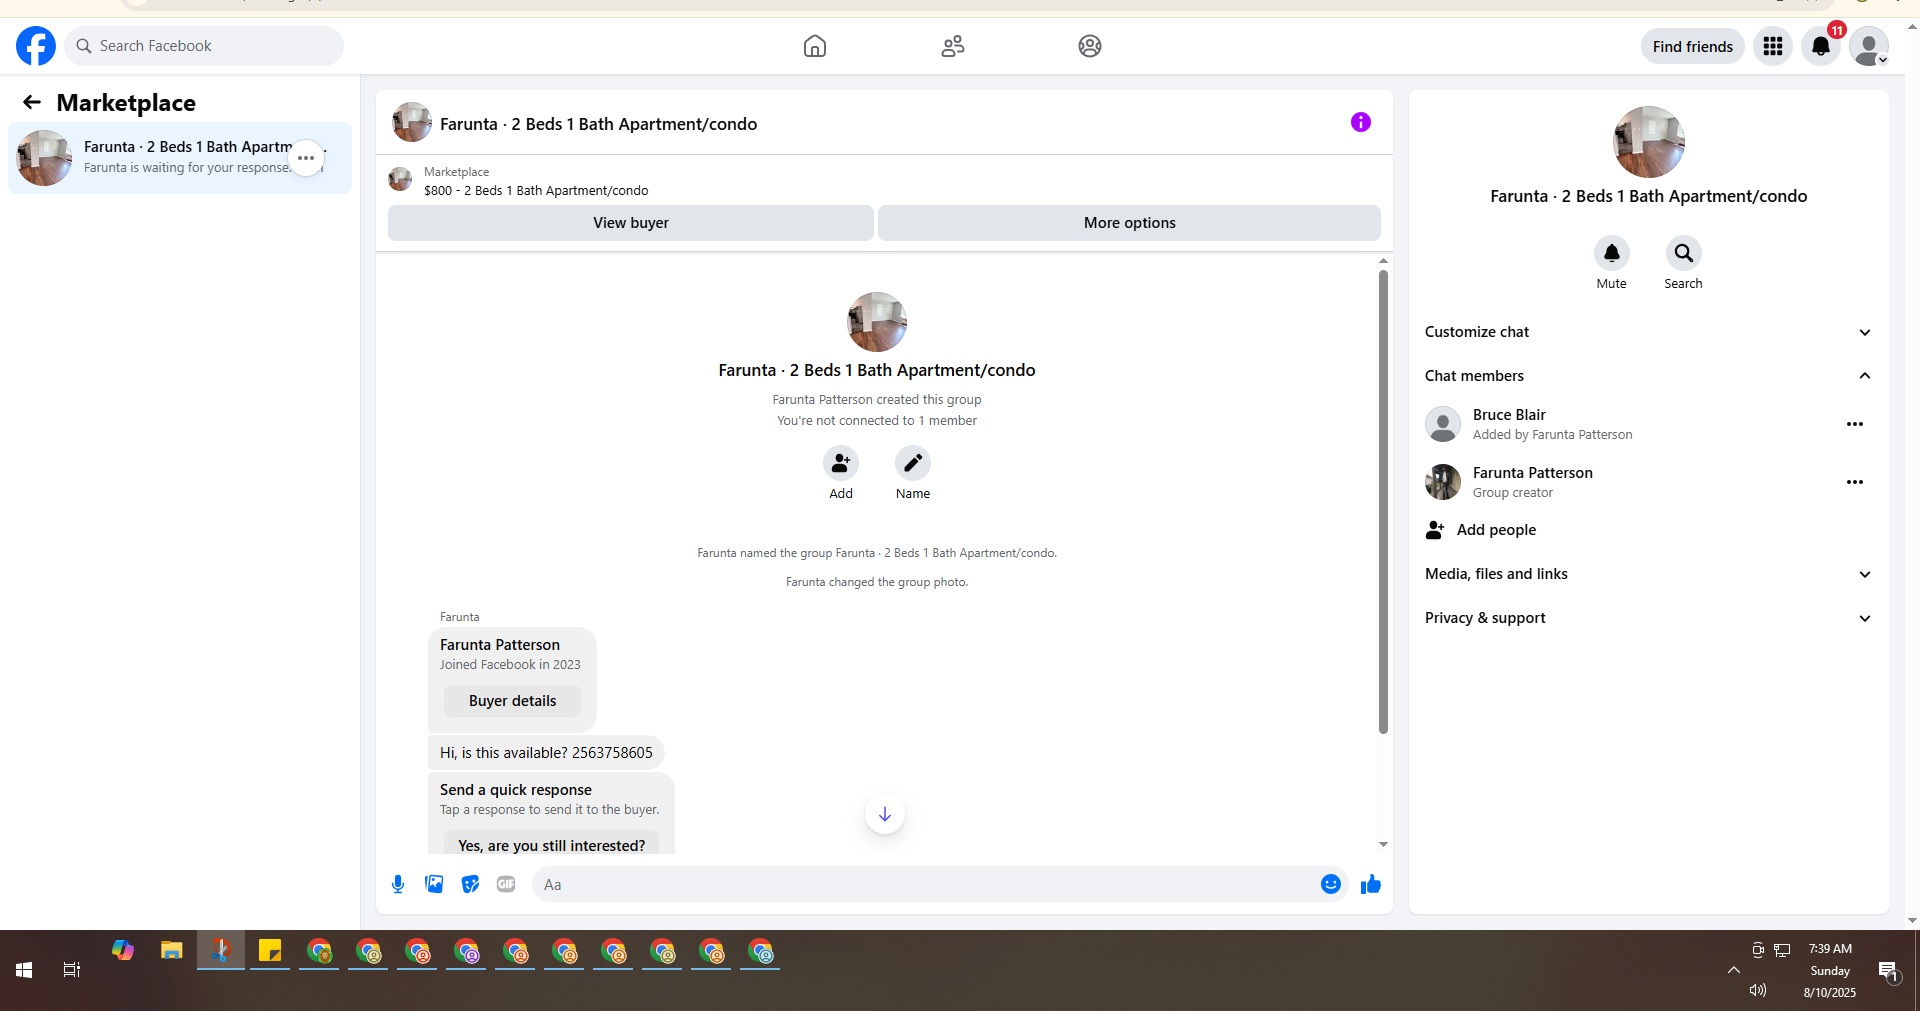Jump to latest message down-arrow button

pos(885,814)
